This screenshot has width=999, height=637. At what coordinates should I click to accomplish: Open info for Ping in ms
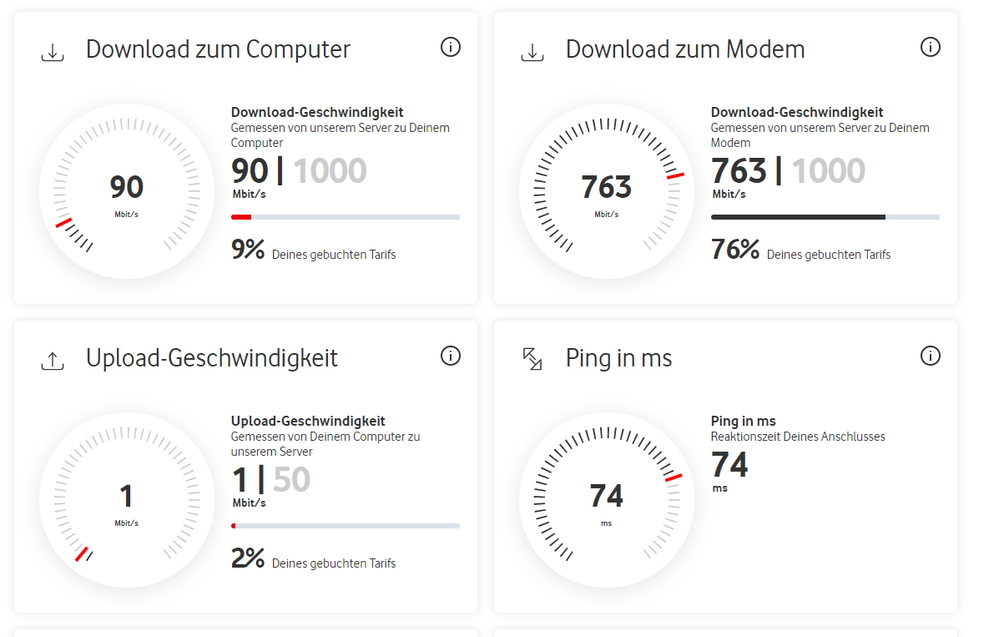click(930, 356)
